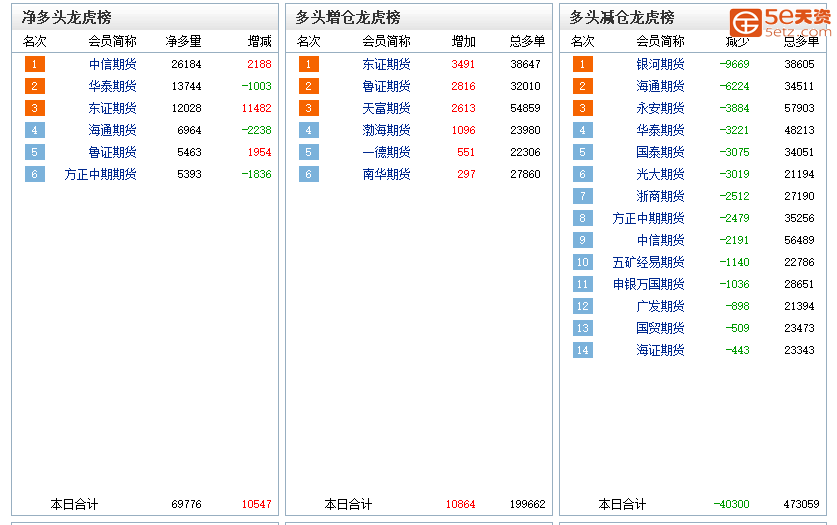The width and height of the screenshot is (837, 525).
Task: Click 会员简称 header in the 净多头龙虎榜 table
Action: coord(113,41)
